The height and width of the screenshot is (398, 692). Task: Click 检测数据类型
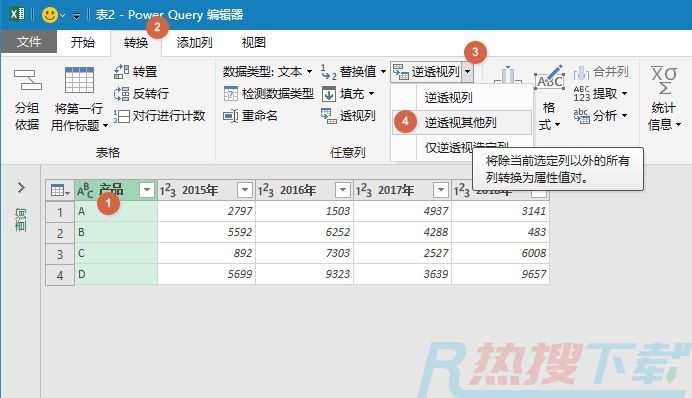tap(268, 94)
